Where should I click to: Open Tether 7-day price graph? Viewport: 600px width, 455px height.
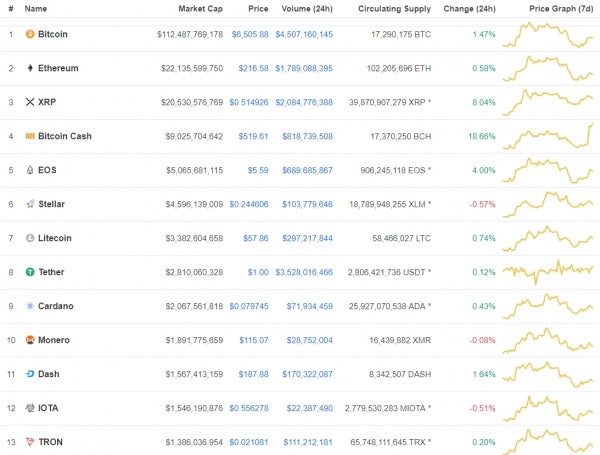[x=548, y=272]
